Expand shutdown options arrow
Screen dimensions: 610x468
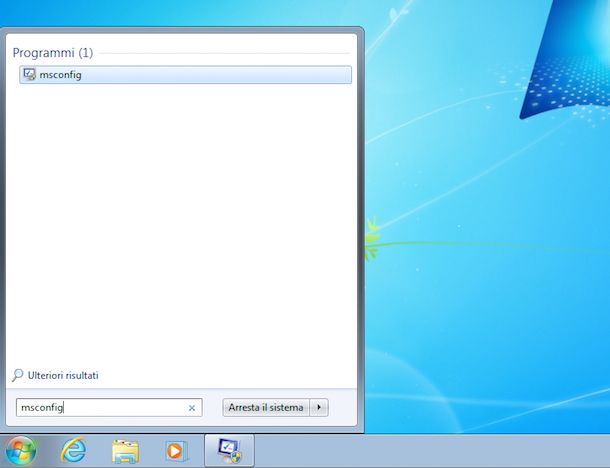click(319, 407)
